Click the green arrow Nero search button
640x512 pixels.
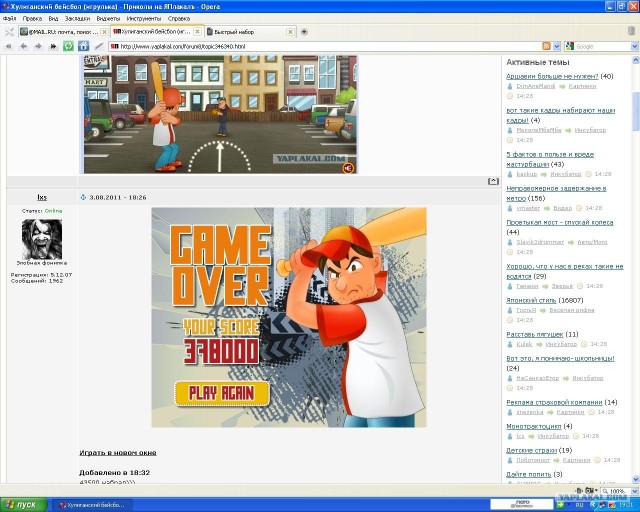point(560,505)
